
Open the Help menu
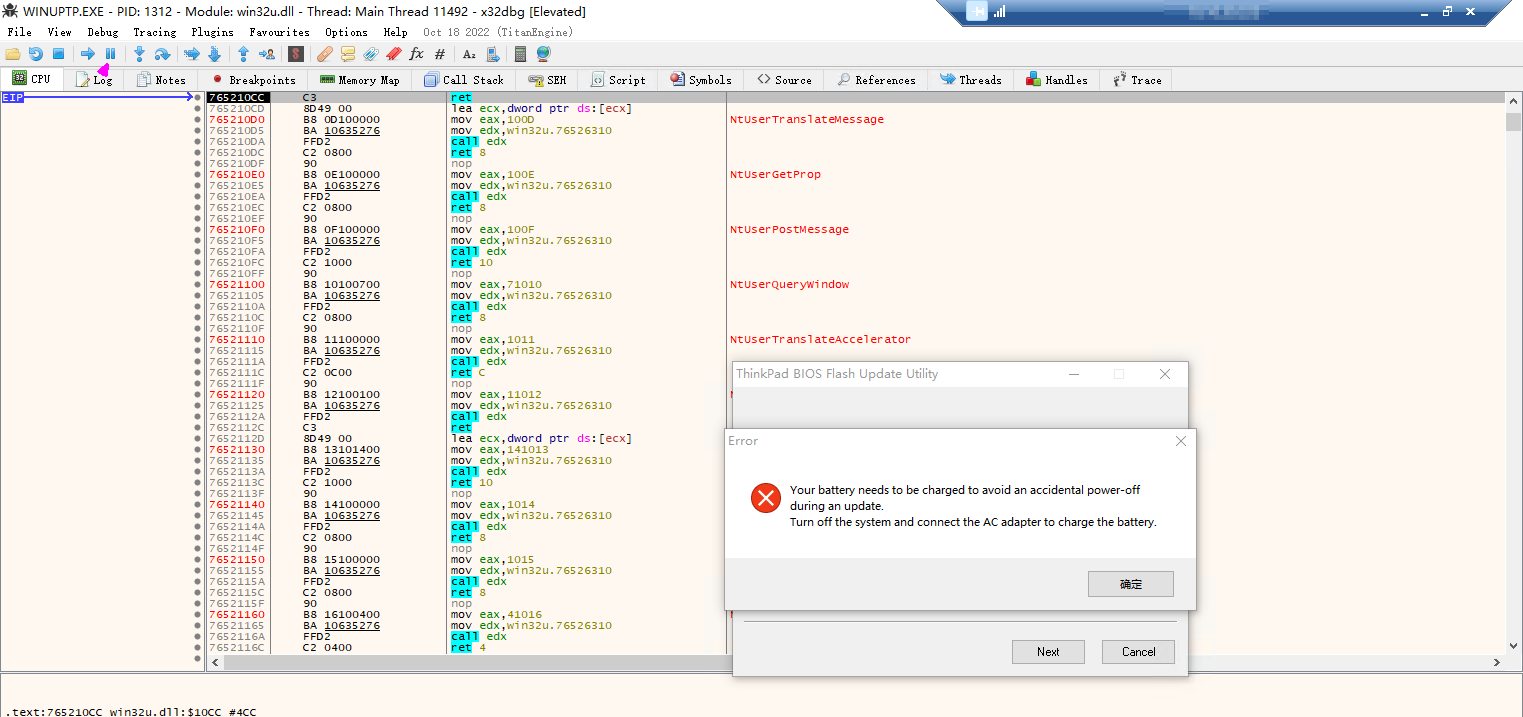coord(395,32)
